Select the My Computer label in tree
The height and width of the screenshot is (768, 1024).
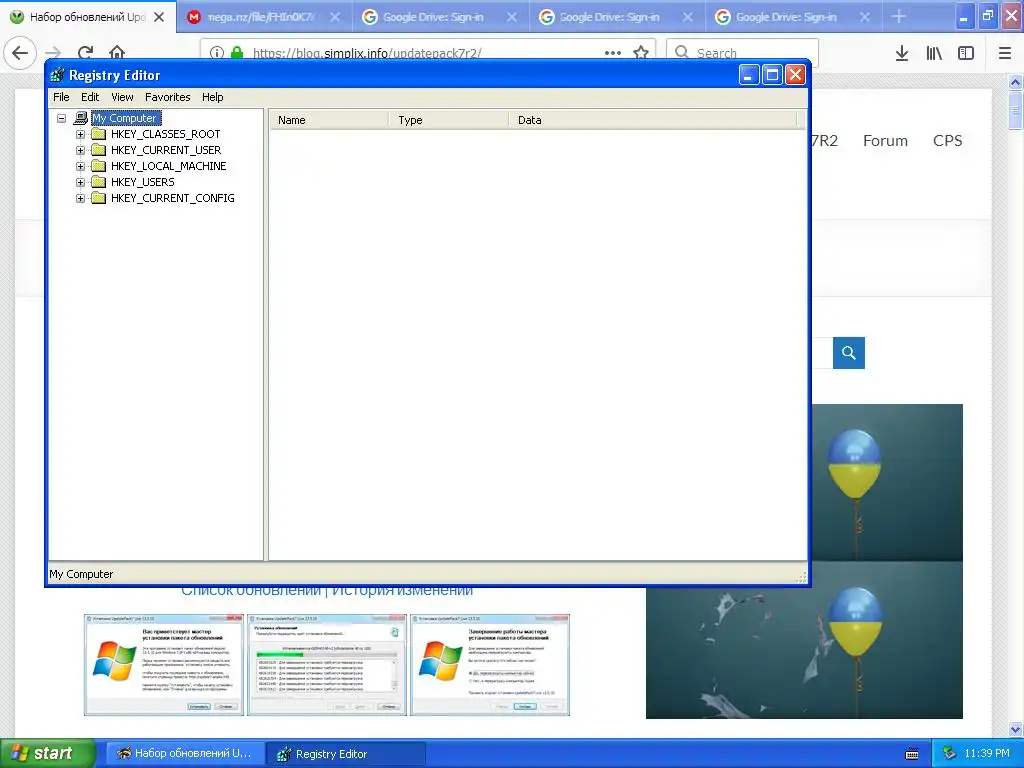[125, 118]
